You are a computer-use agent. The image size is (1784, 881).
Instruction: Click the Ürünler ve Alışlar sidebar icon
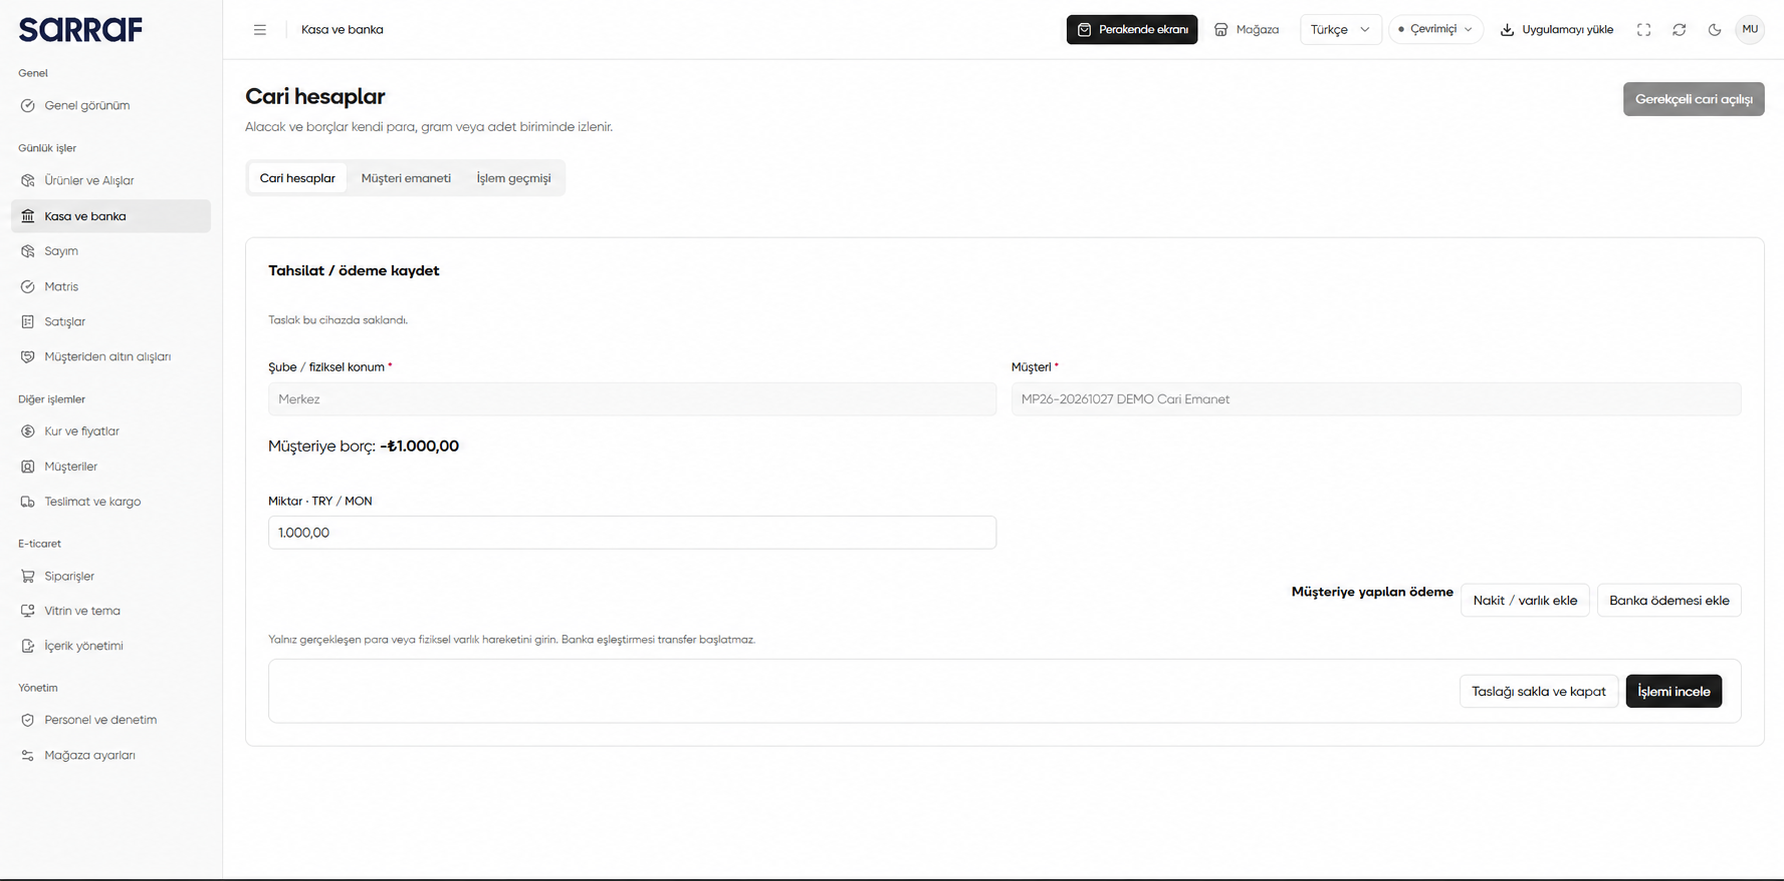point(28,181)
